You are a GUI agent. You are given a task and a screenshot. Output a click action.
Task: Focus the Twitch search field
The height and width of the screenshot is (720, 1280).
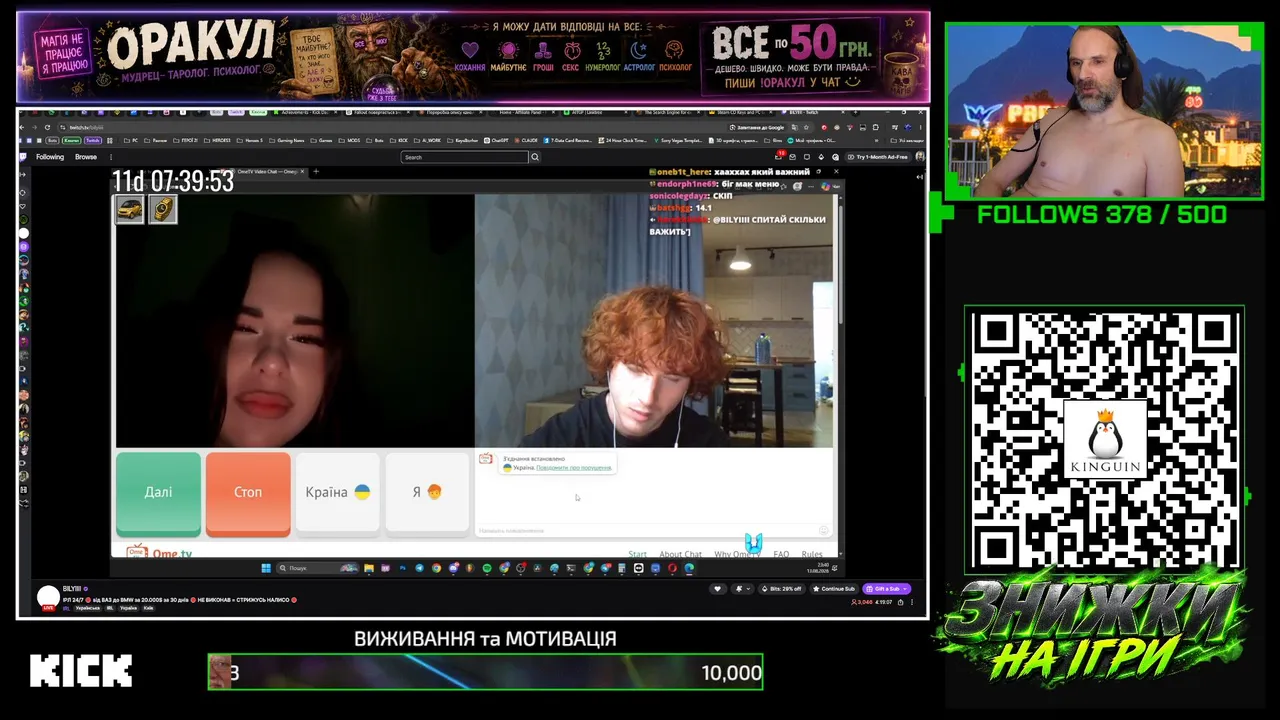(x=464, y=157)
